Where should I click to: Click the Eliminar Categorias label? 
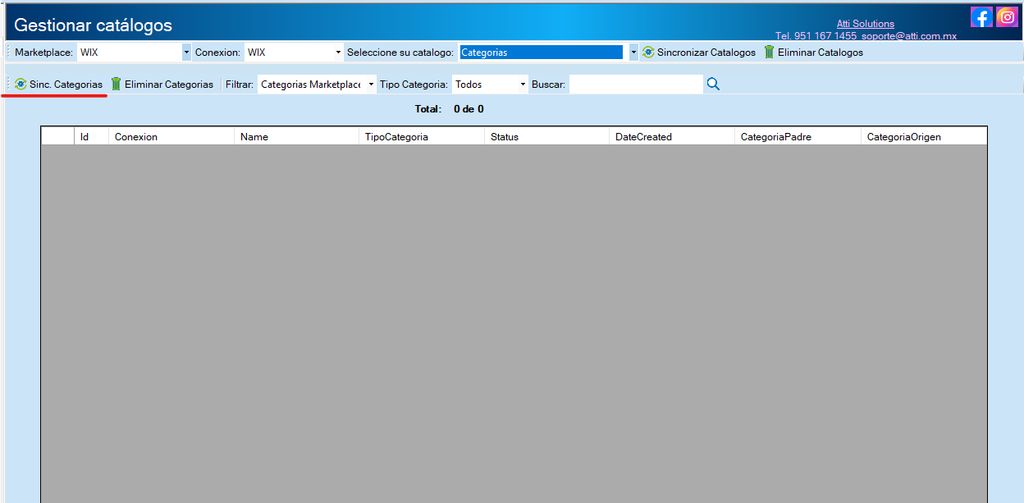click(x=168, y=84)
